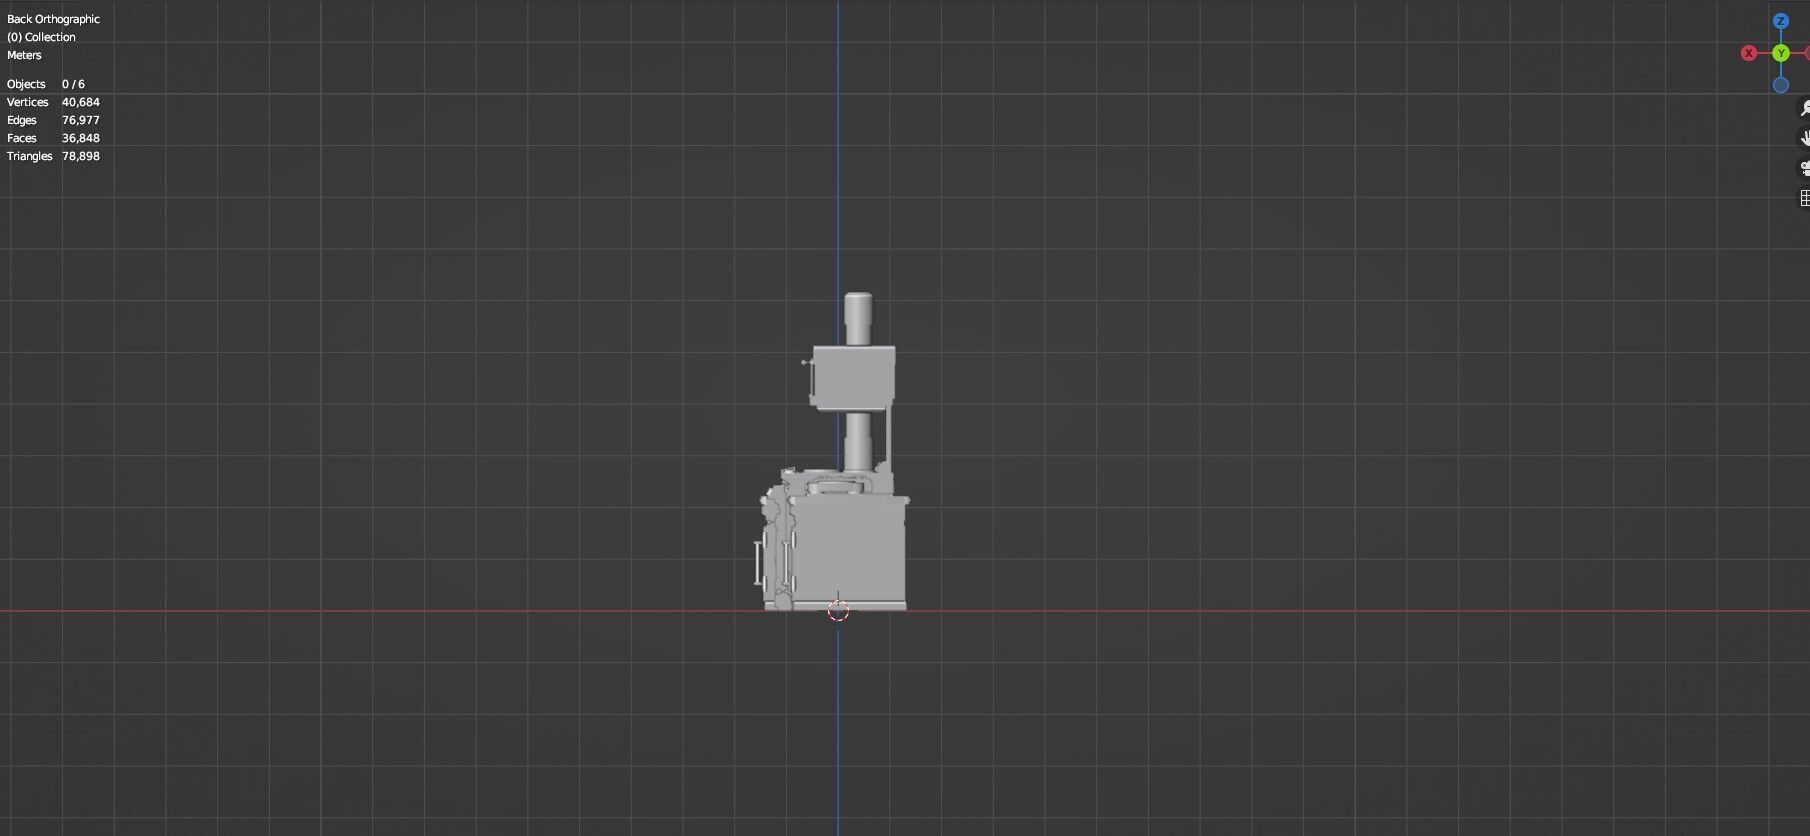Click the "Back Orthographic" view label
The width and height of the screenshot is (1810, 836).
53,19
